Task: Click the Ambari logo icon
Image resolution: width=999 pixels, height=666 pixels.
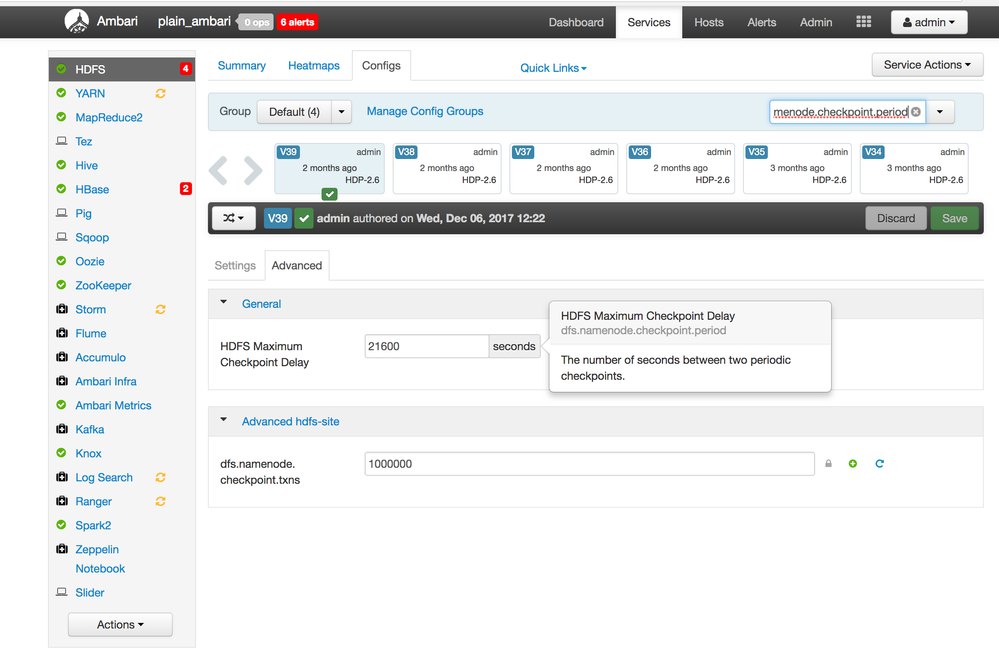Action: point(76,21)
